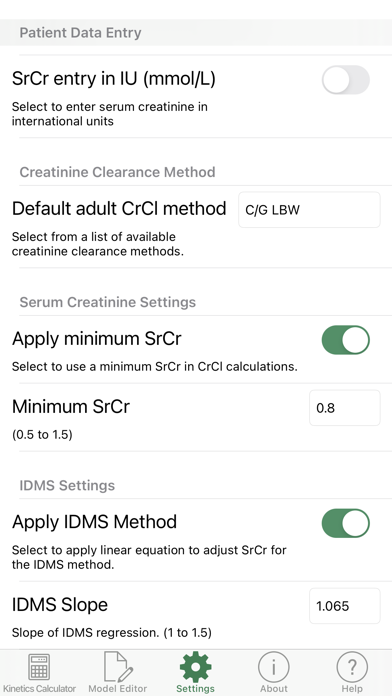Turn off Apply IDMS Method switch

(346, 523)
